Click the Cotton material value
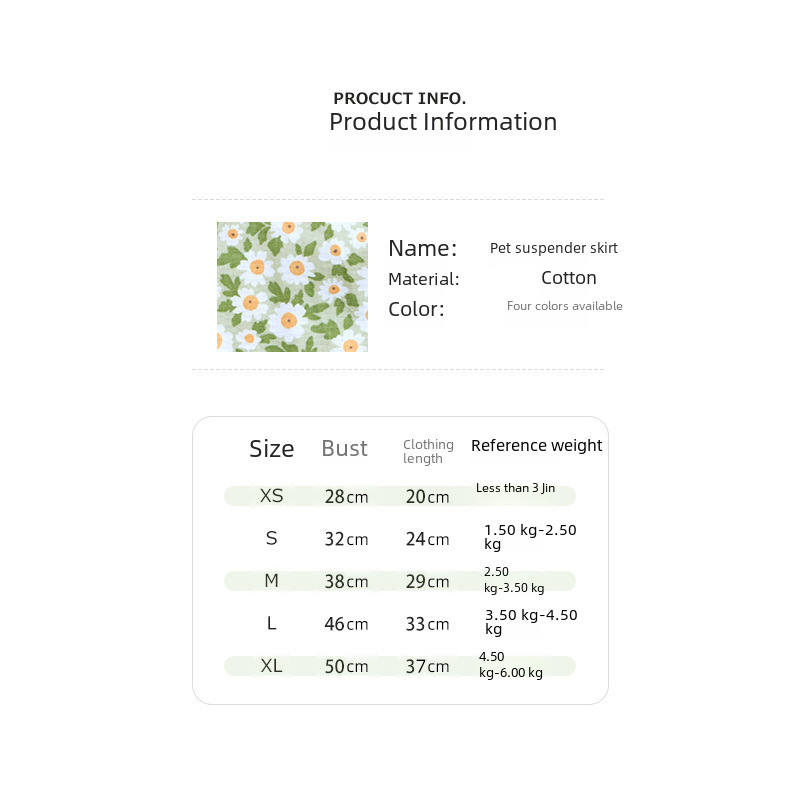This screenshot has width=800, height=800. (568, 278)
